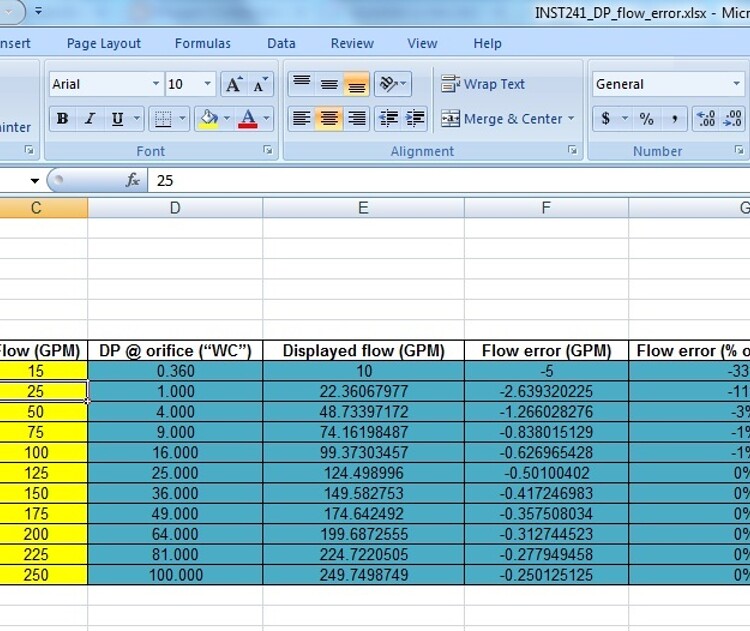Select cell with DP value 0.360
Viewport: 750px width, 631px height.
click(x=175, y=371)
